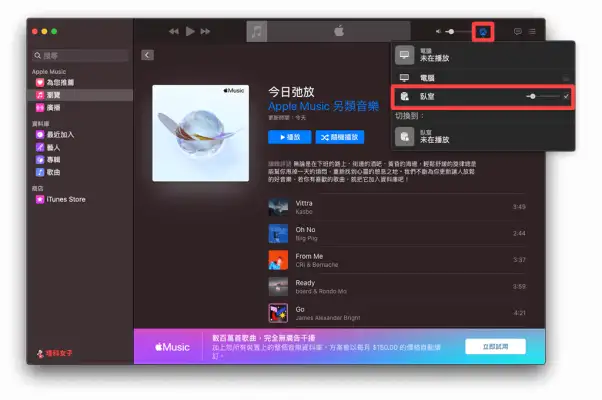
Task: Click the 專輯 album icon
Action: point(40,160)
